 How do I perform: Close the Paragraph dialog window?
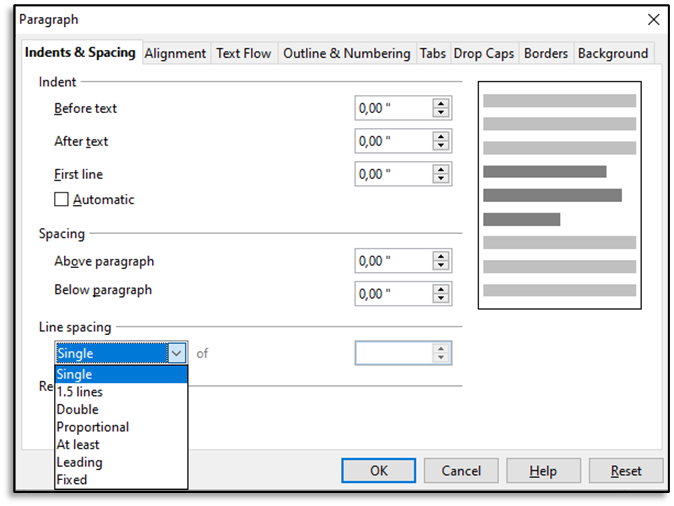tap(654, 19)
